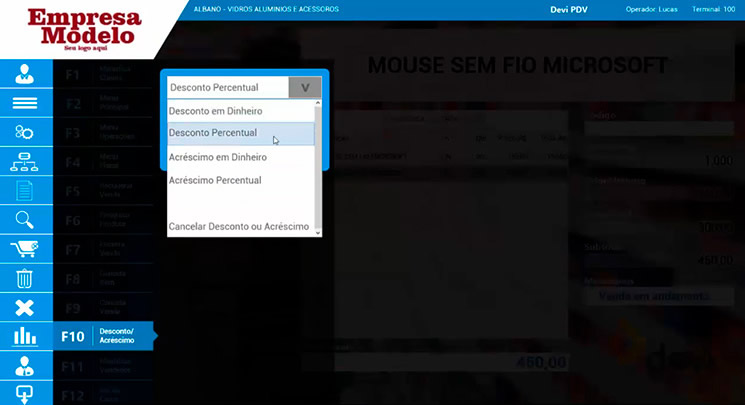Choose Acréscimo Percentual from the list
This screenshot has width=745, height=405.
tap(241, 180)
